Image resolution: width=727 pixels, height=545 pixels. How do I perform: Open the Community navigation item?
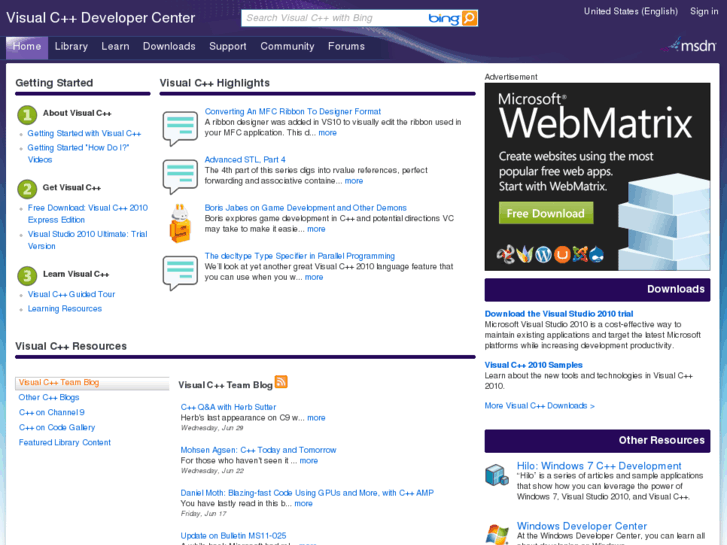click(287, 46)
